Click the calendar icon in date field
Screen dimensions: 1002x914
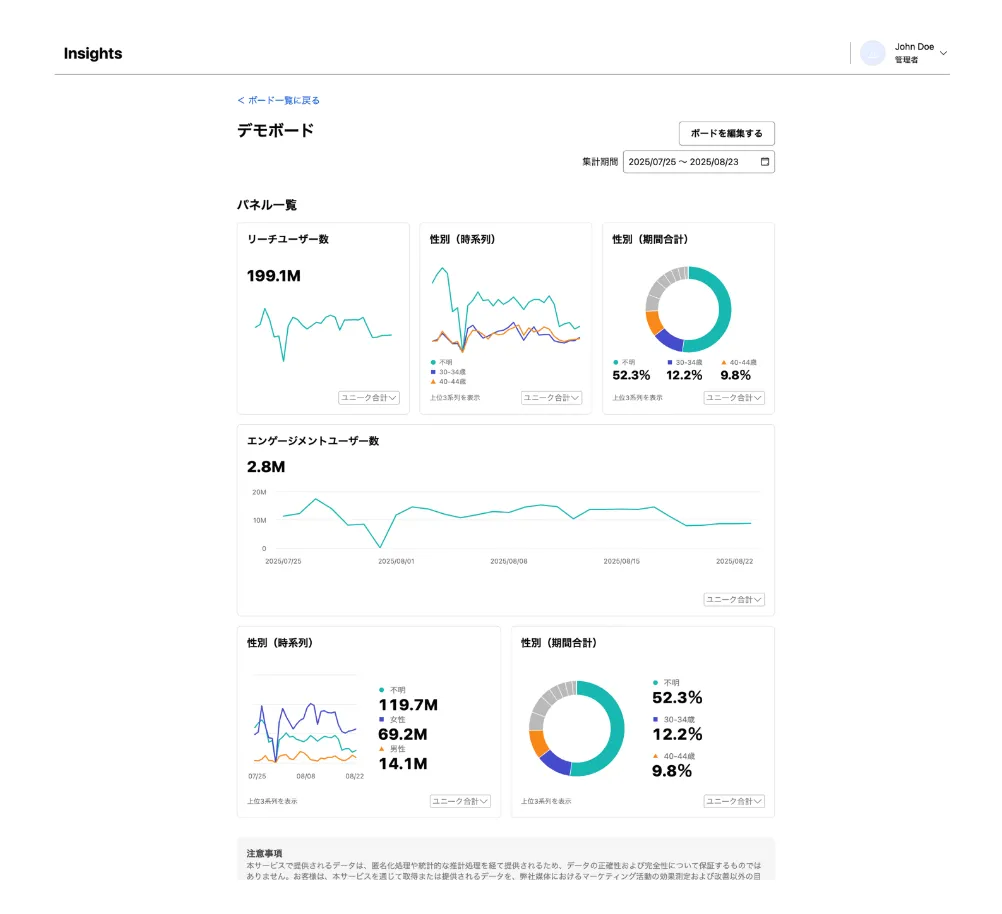765,162
